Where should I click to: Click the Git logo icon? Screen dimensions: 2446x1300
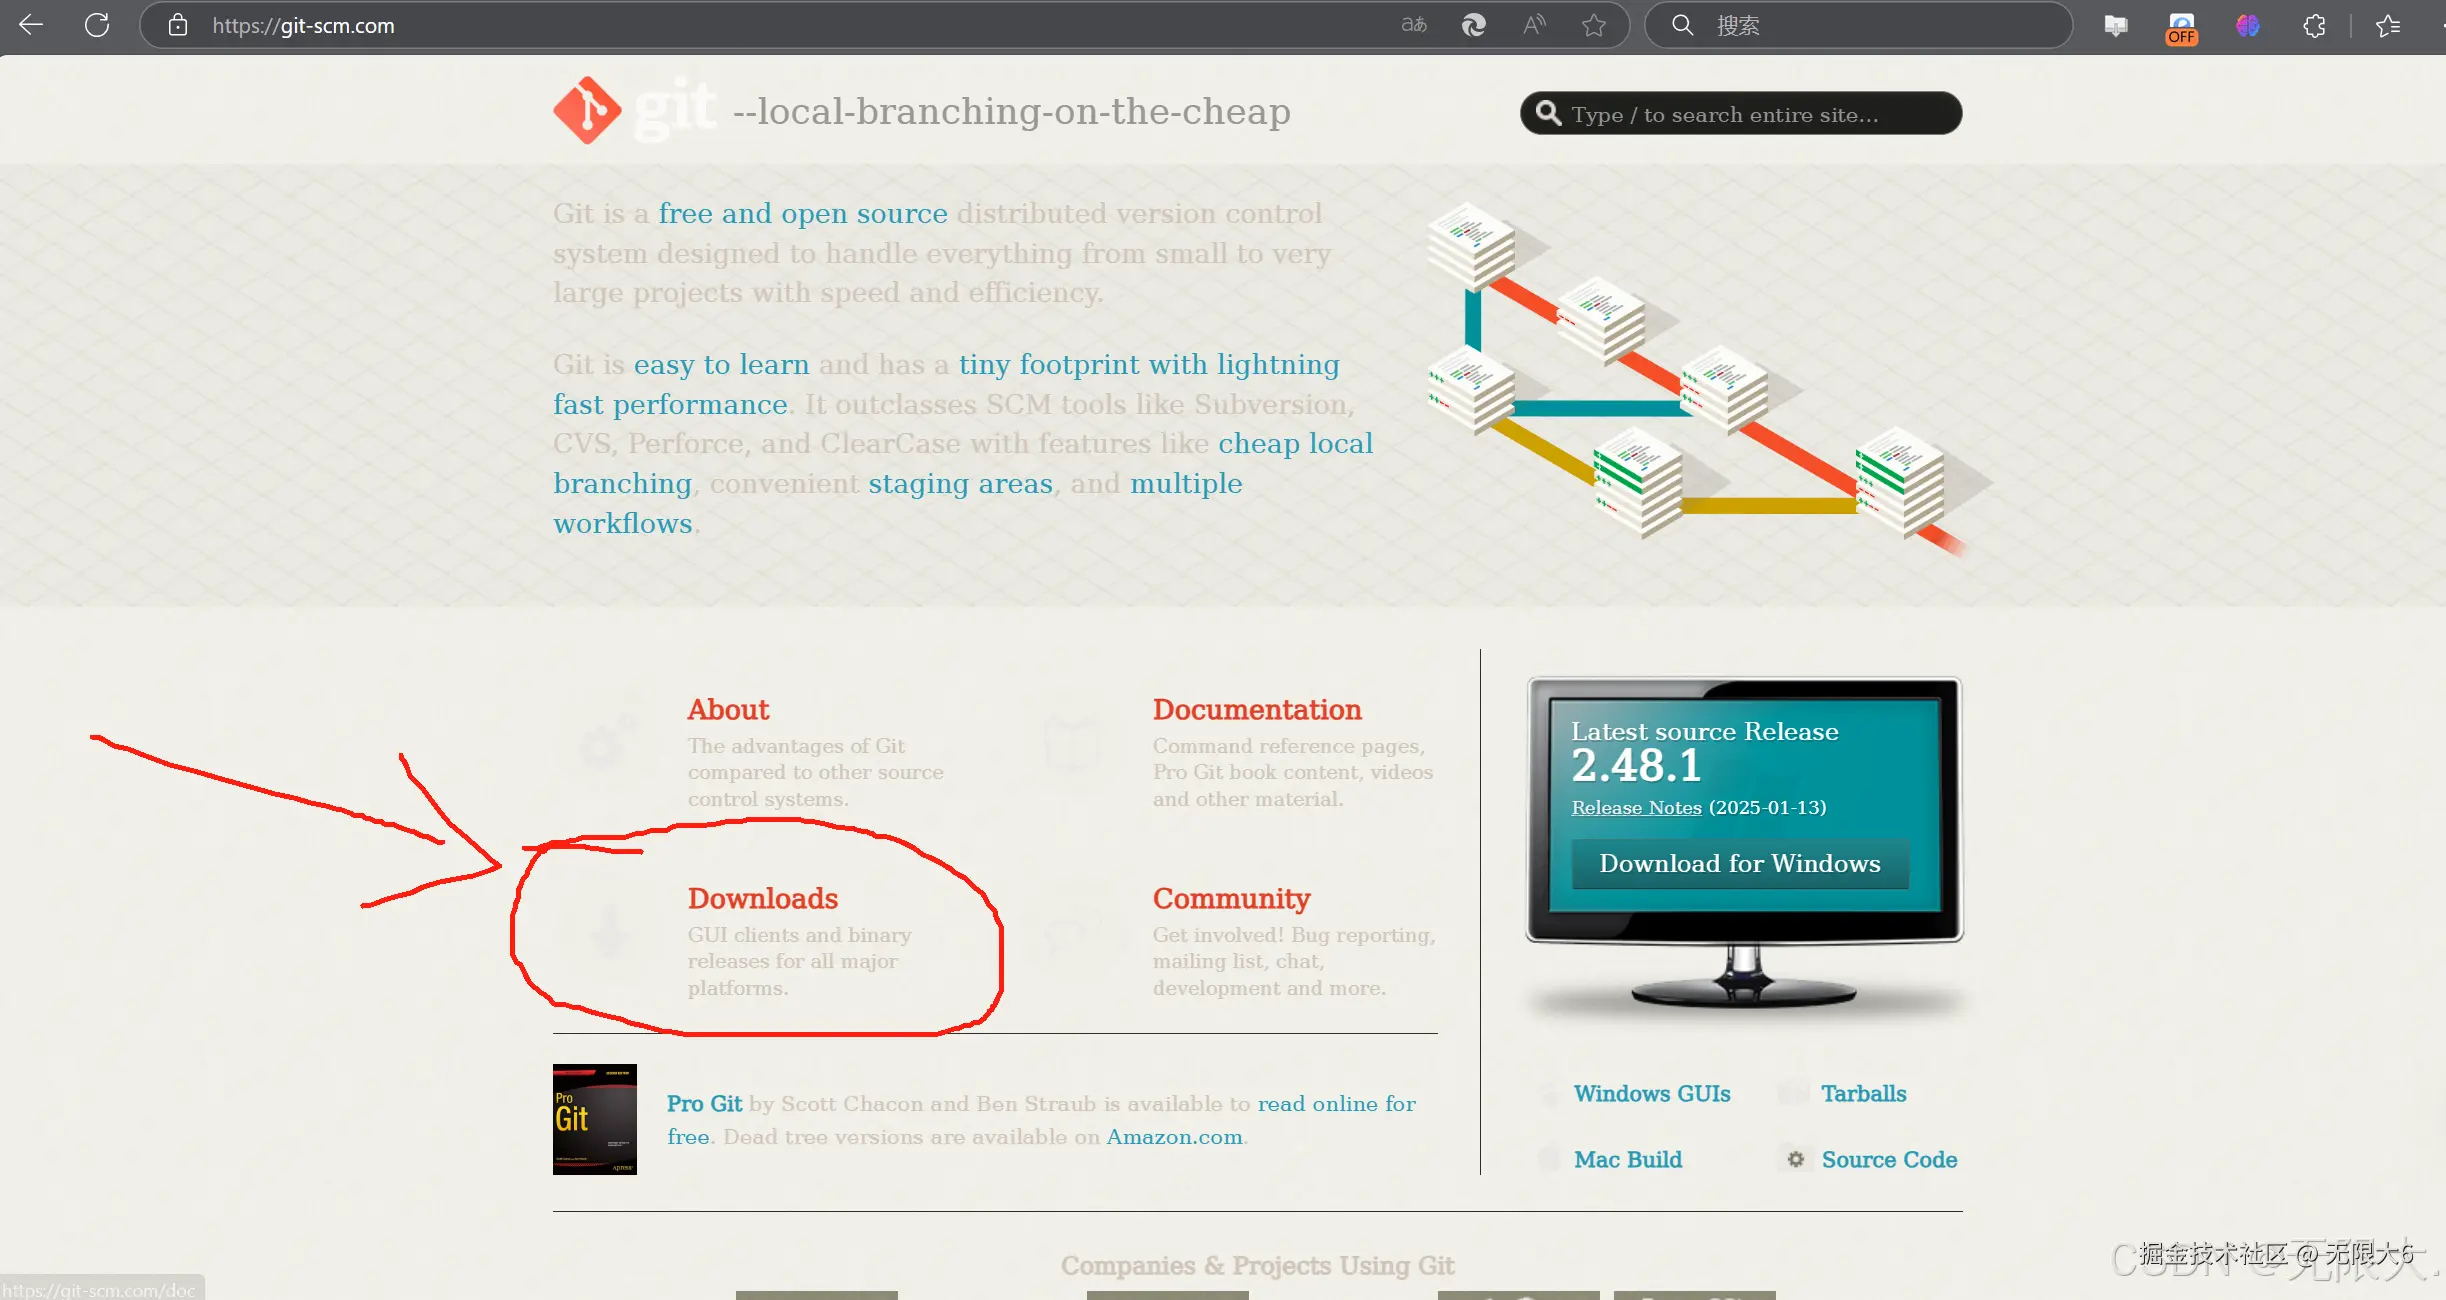click(587, 110)
